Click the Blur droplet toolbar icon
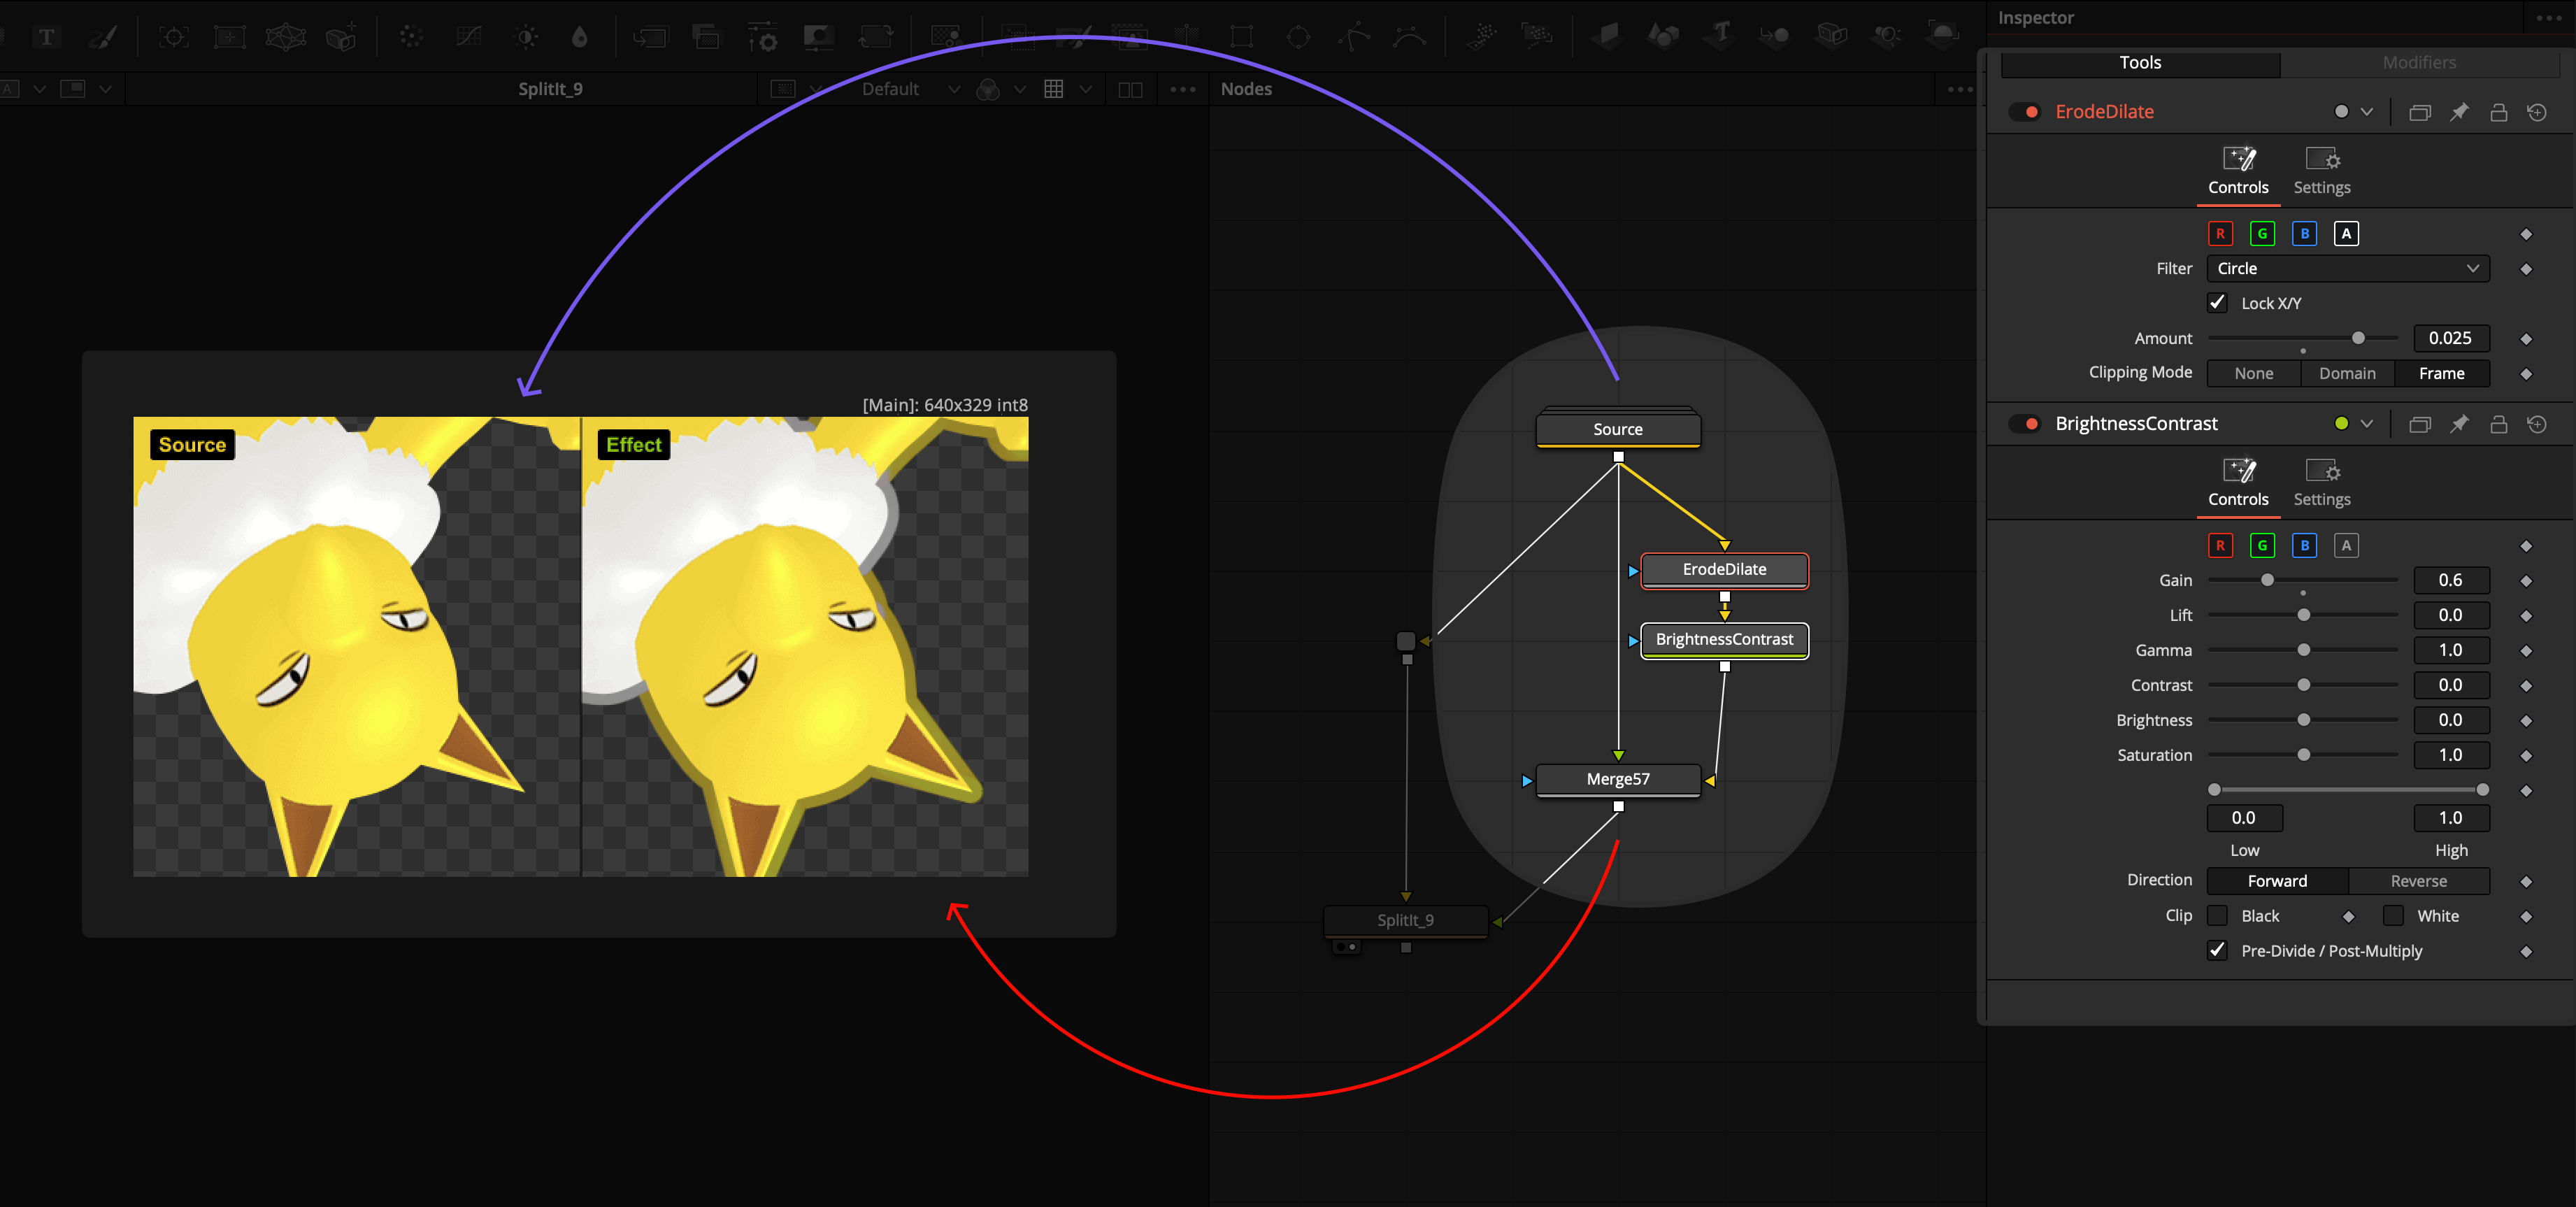The height and width of the screenshot is (1207, 2576). click(x=580, y=38)
